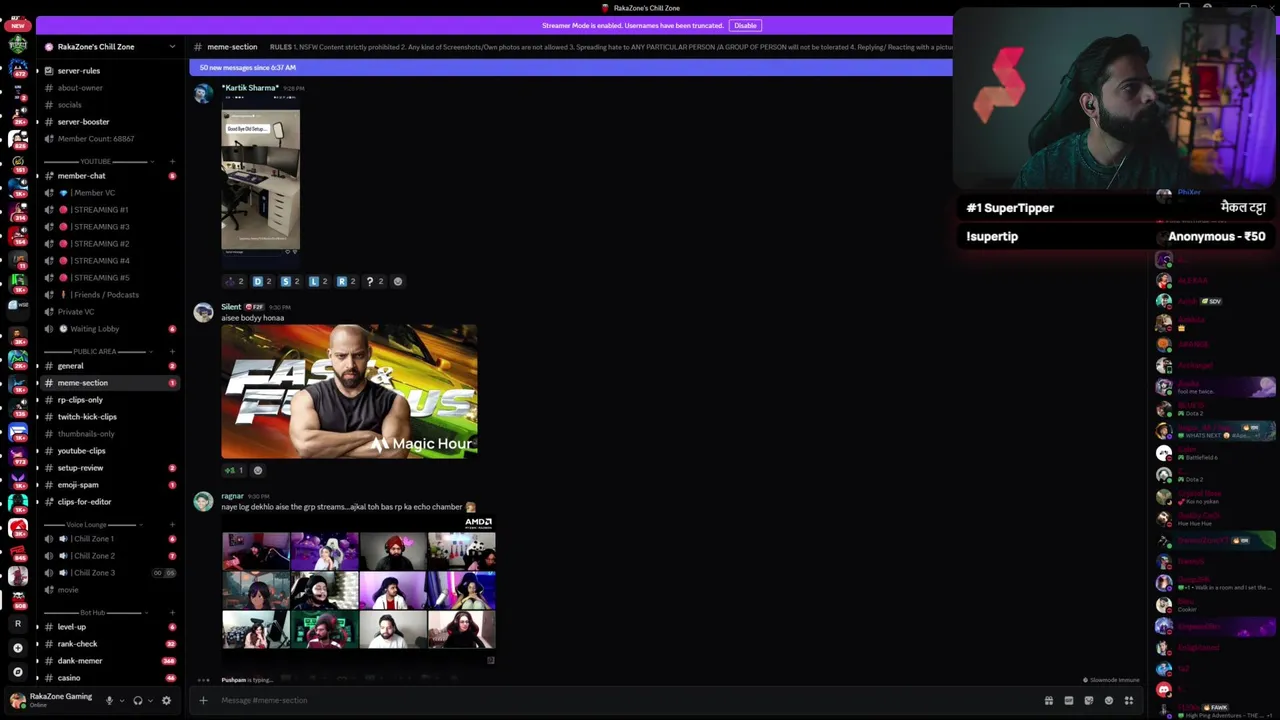Click the Add a Server plus icon

17,648
